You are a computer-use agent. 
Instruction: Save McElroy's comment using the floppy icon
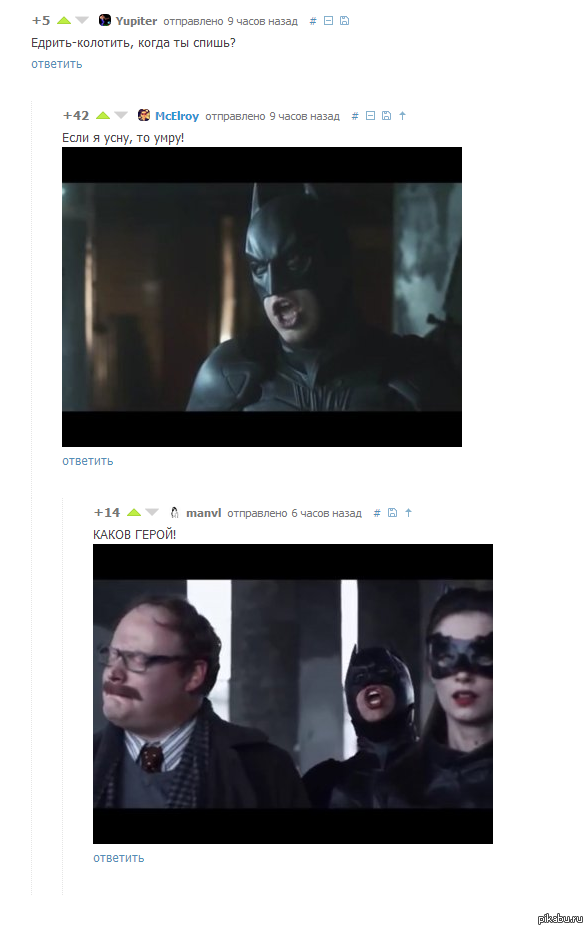click(x=386, y=116)
